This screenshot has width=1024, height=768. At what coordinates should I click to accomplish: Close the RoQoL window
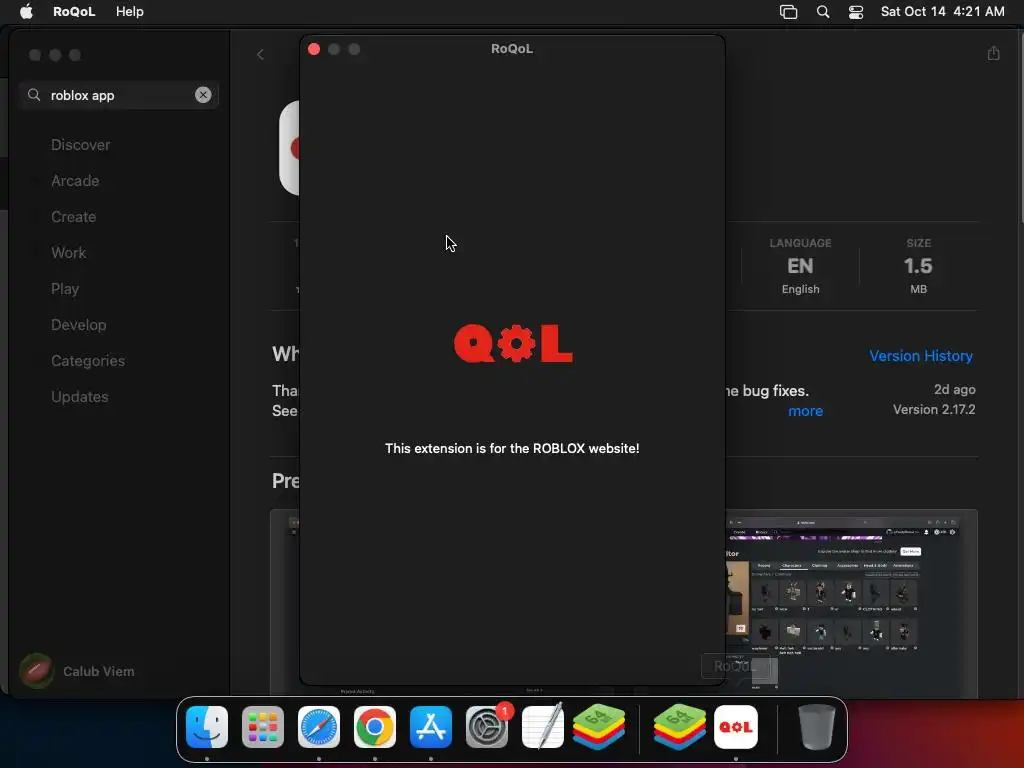point(314,49)
